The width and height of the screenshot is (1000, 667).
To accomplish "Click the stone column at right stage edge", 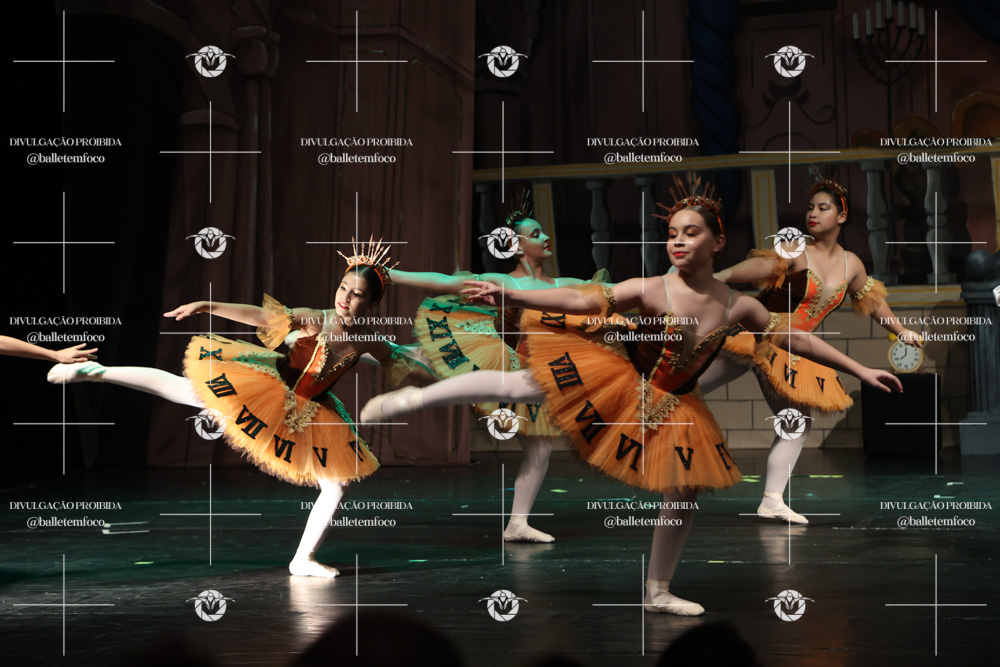I will pyautogui.click(x=980, y=350).
